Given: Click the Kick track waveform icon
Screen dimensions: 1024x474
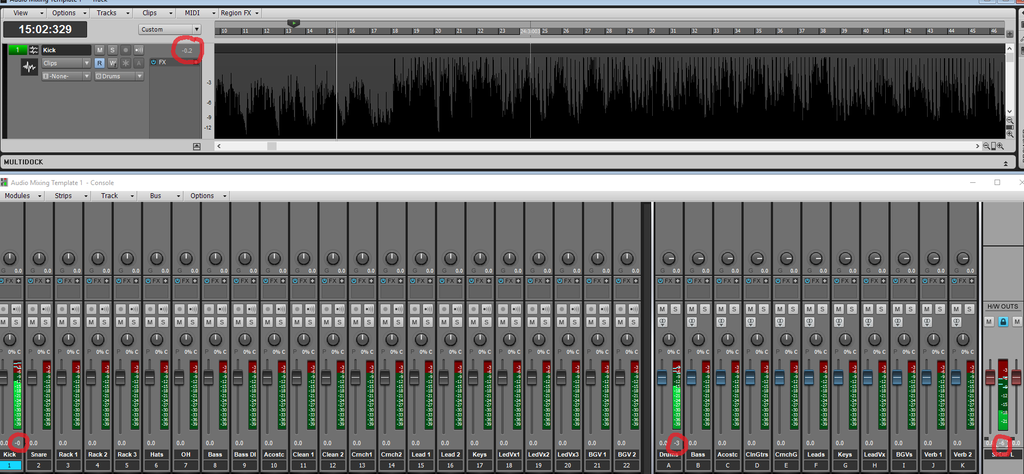Looking at the screenshot, I should click(28, 67).
